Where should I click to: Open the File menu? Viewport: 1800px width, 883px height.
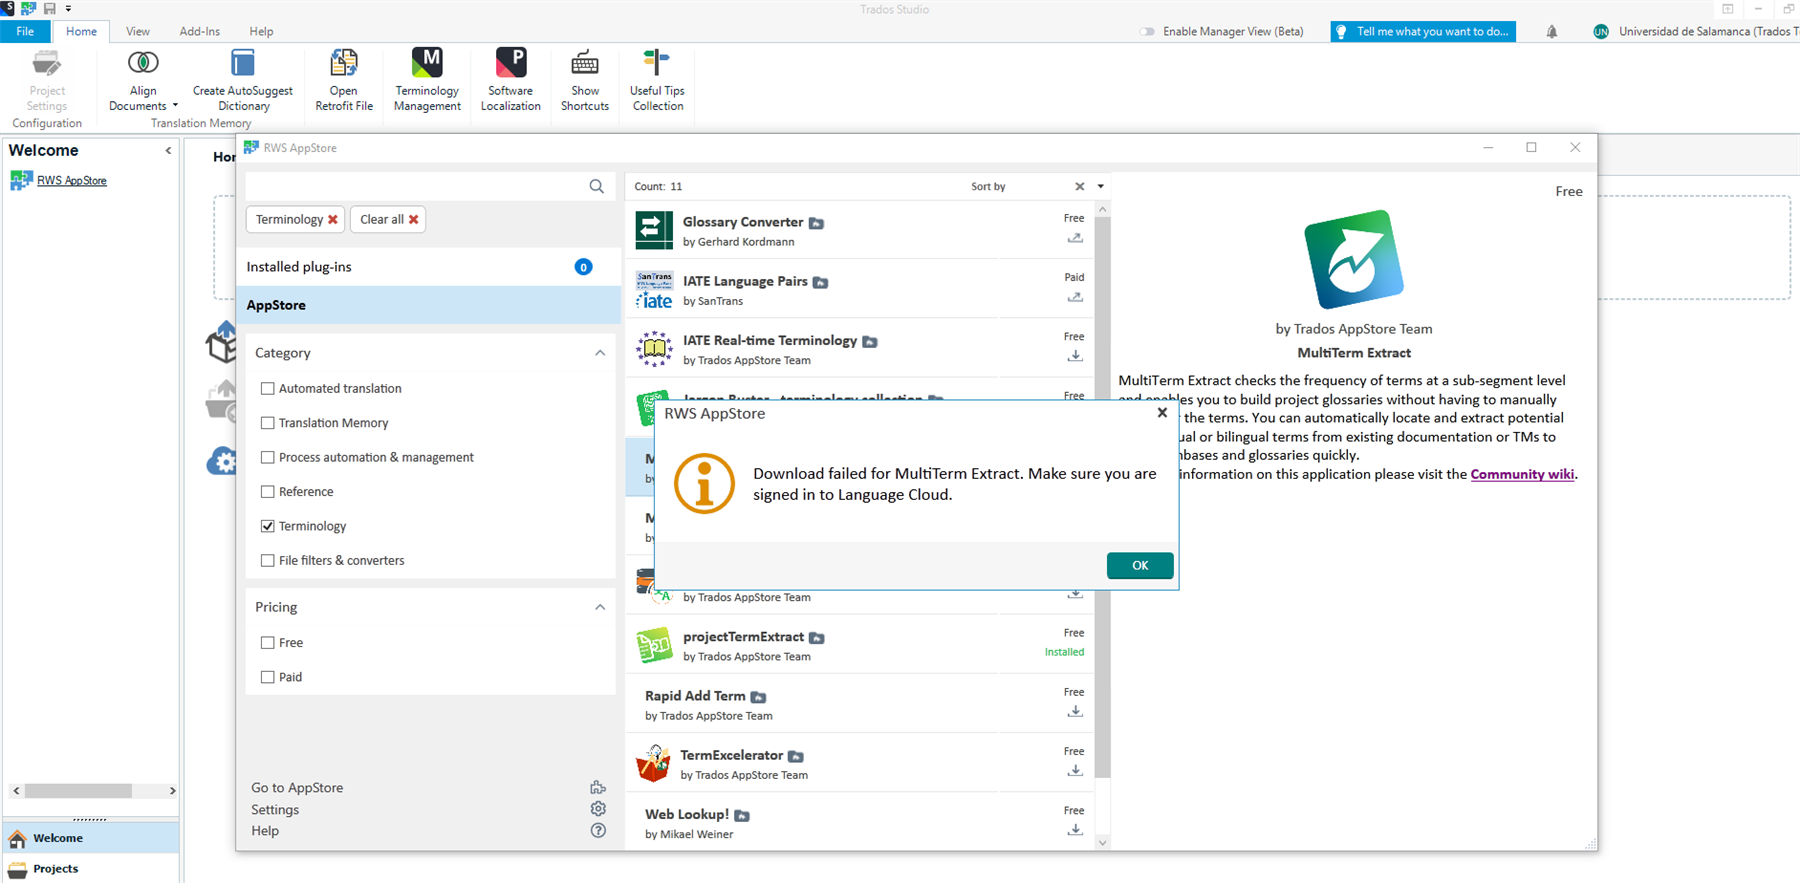[25, 32]
